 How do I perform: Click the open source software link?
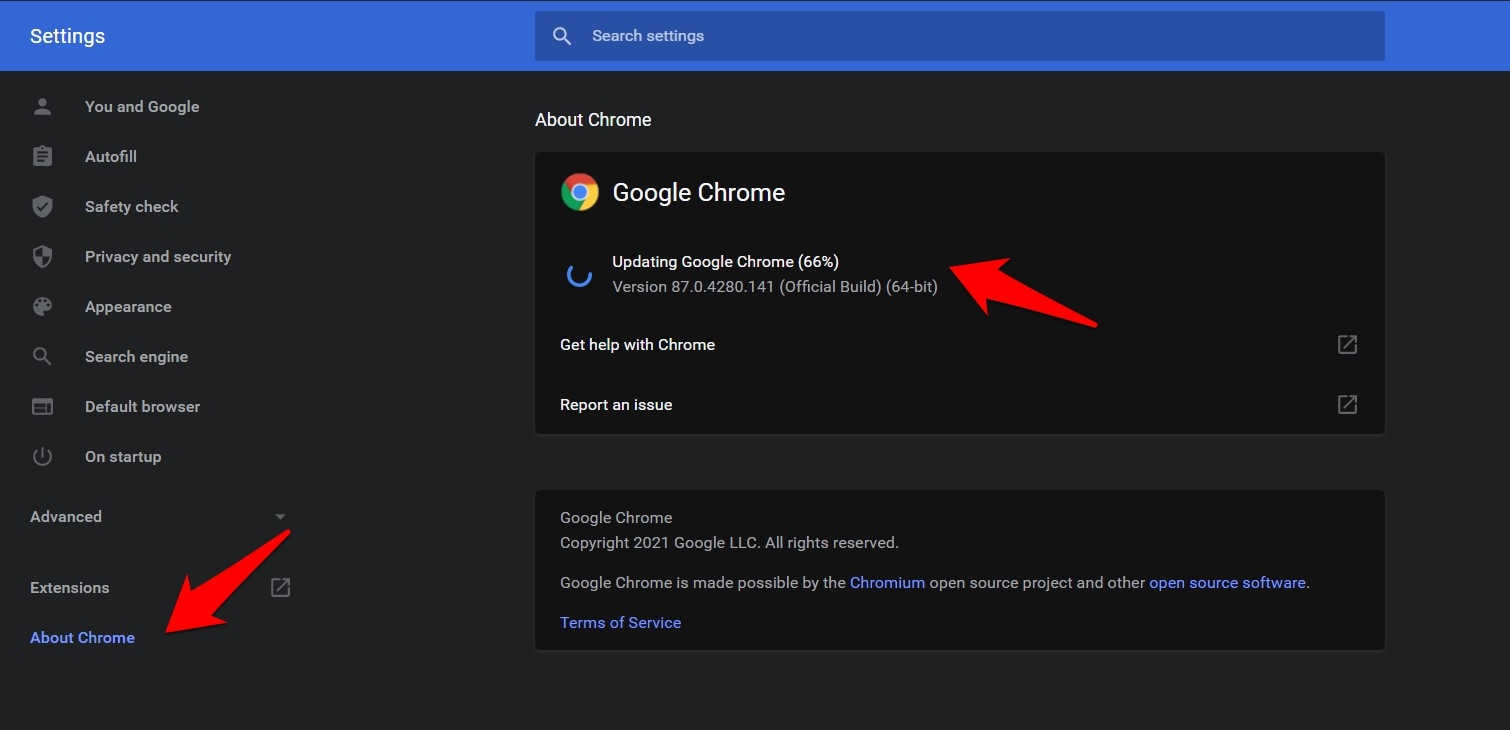(1227, 582)
